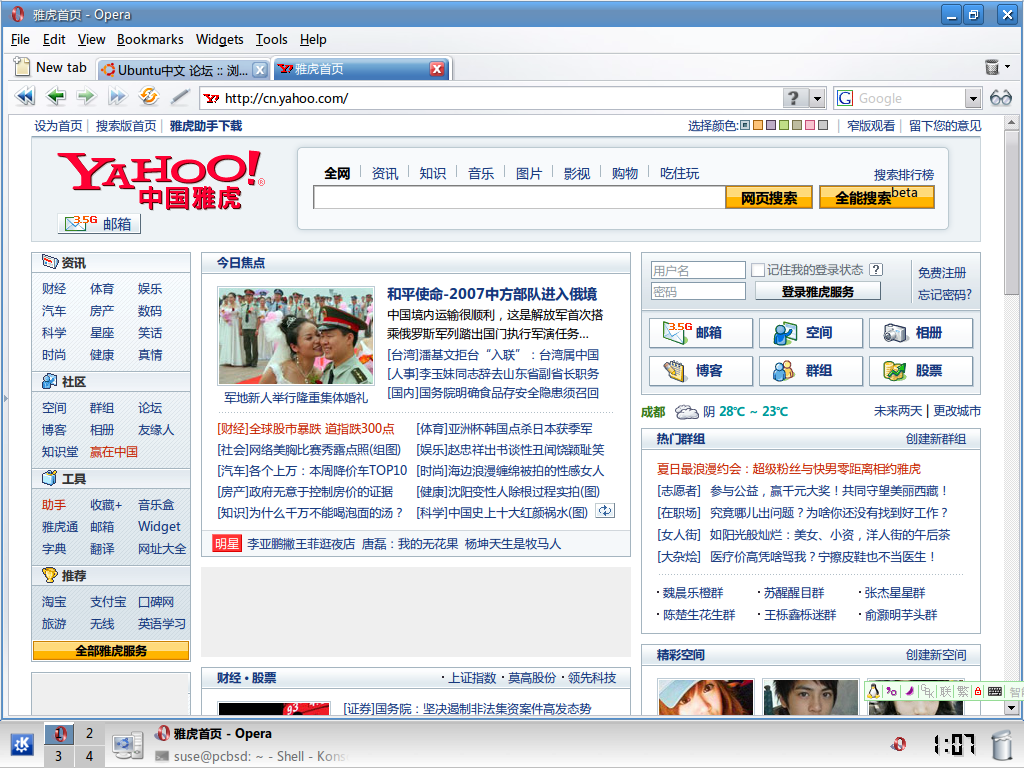This screenshot has height=768, width=1024.
Task: Click the desktop computer icon in taskbar
Action: click(x=127, y=745)
